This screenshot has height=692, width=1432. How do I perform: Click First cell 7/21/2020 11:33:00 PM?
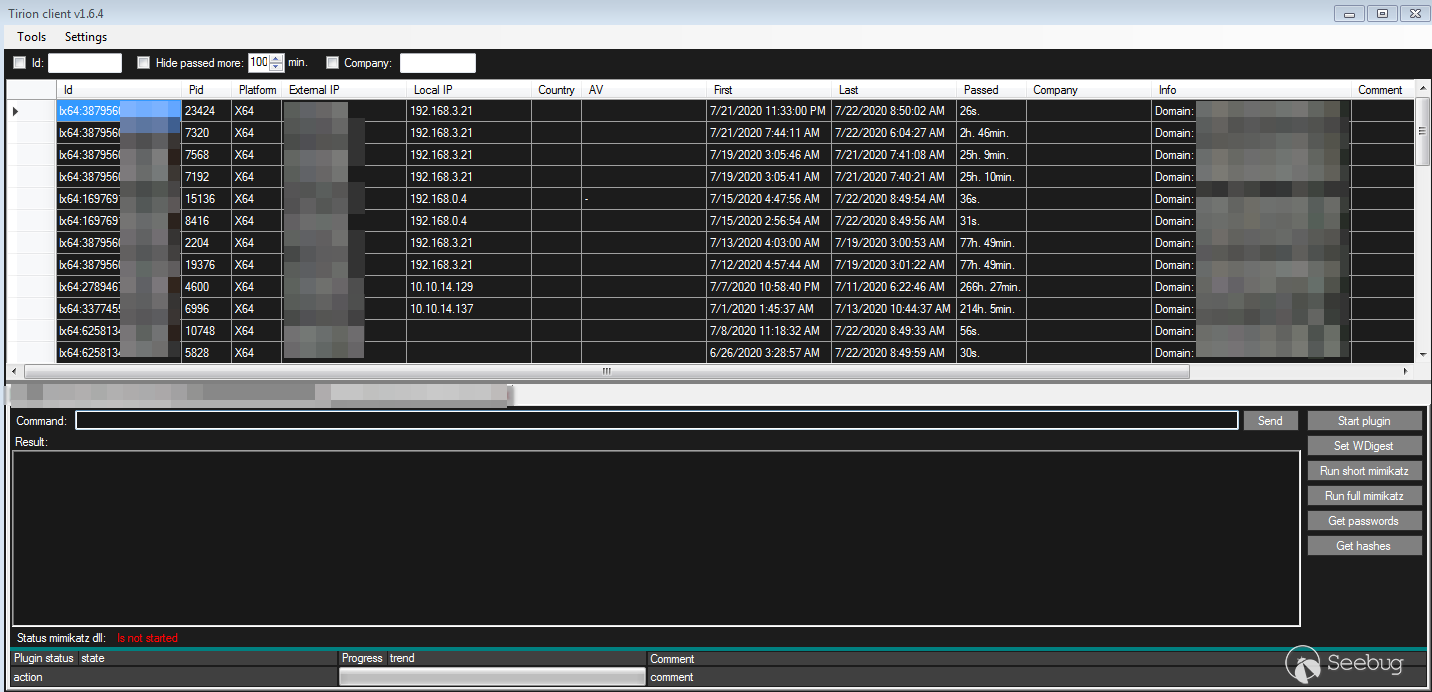coord(769,111)
